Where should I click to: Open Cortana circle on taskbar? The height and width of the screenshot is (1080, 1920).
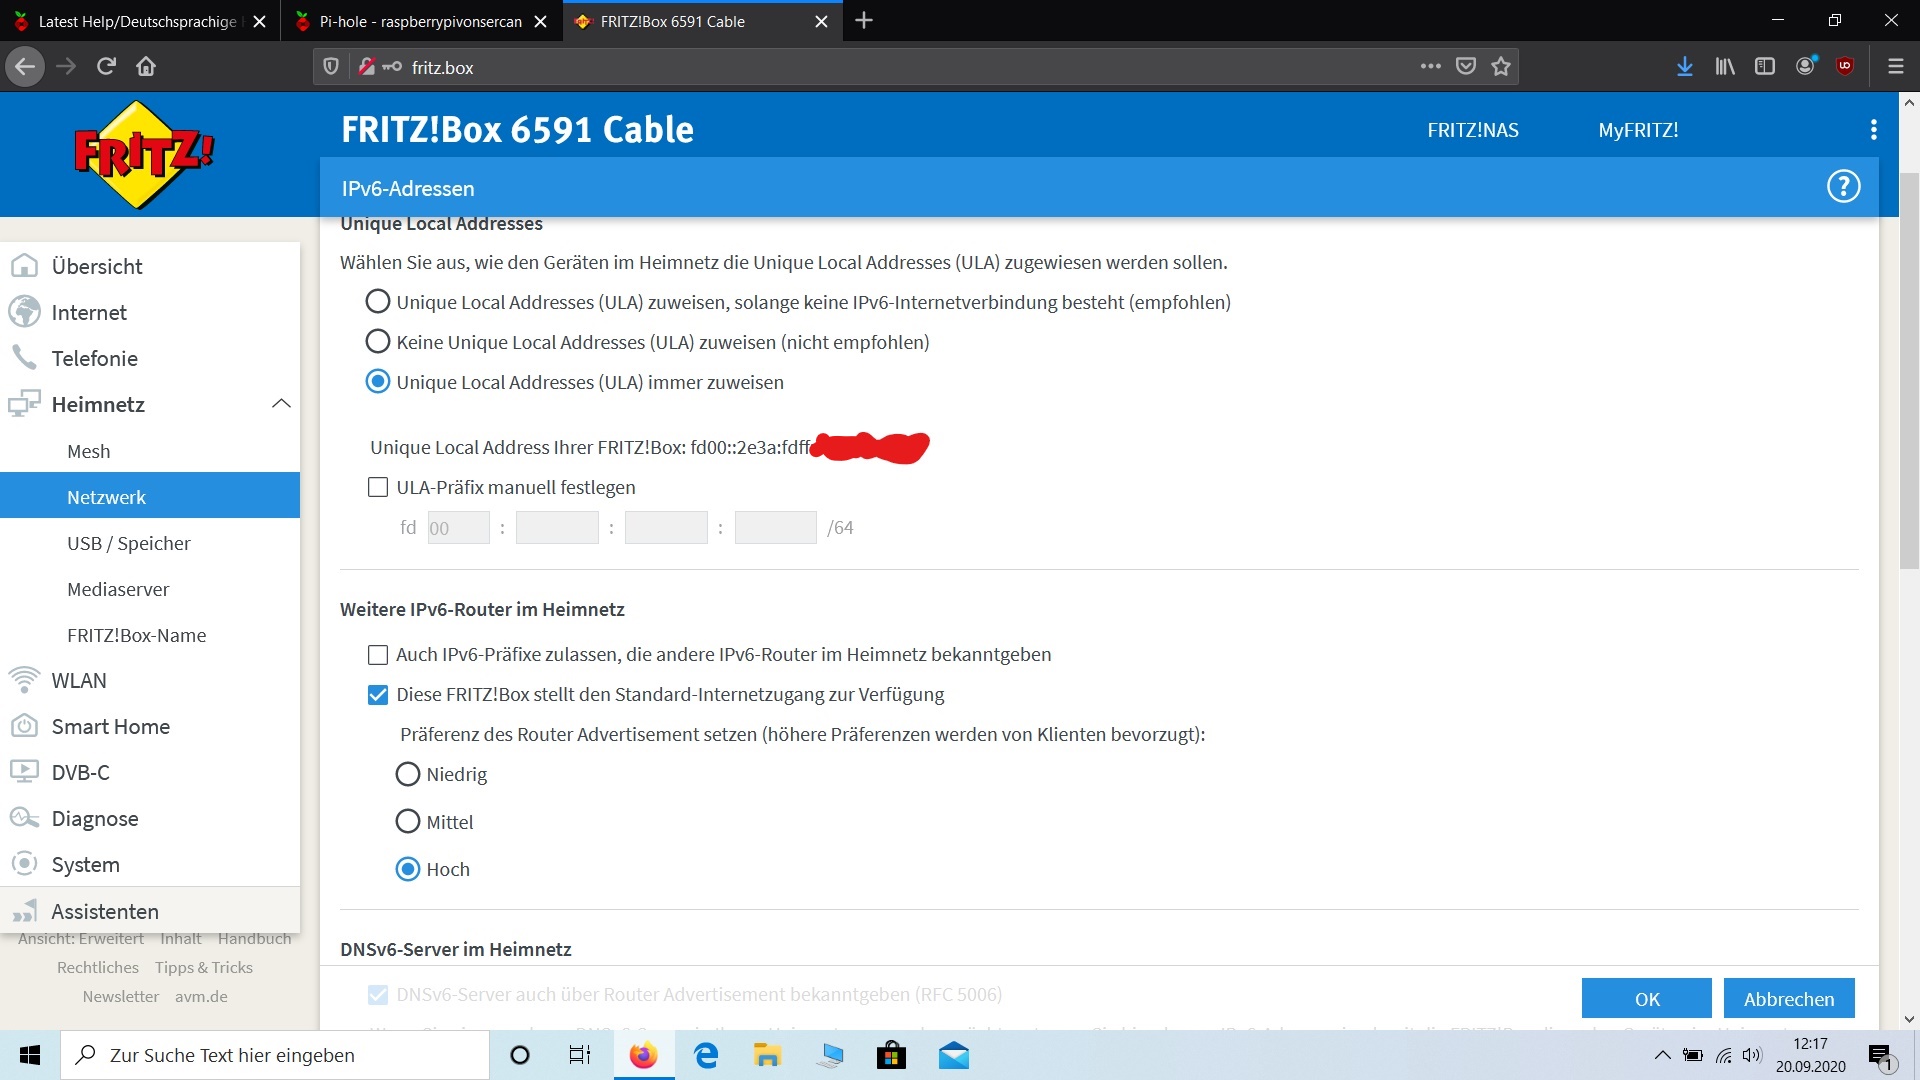[519, 1055]
